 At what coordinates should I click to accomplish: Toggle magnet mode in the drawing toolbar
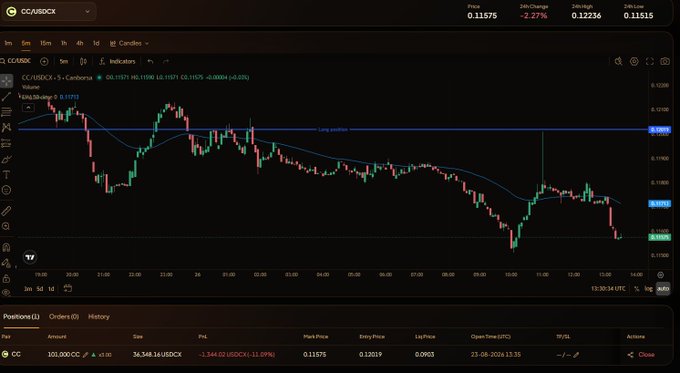point(7,248)
